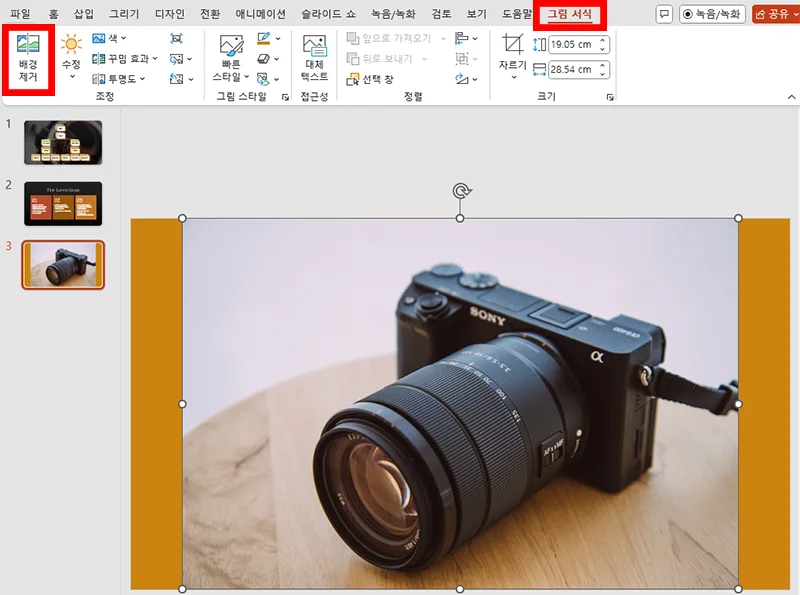Switch to the 그리기 (Draw) tab
800x595 pixels.
(x=124, y=14)
